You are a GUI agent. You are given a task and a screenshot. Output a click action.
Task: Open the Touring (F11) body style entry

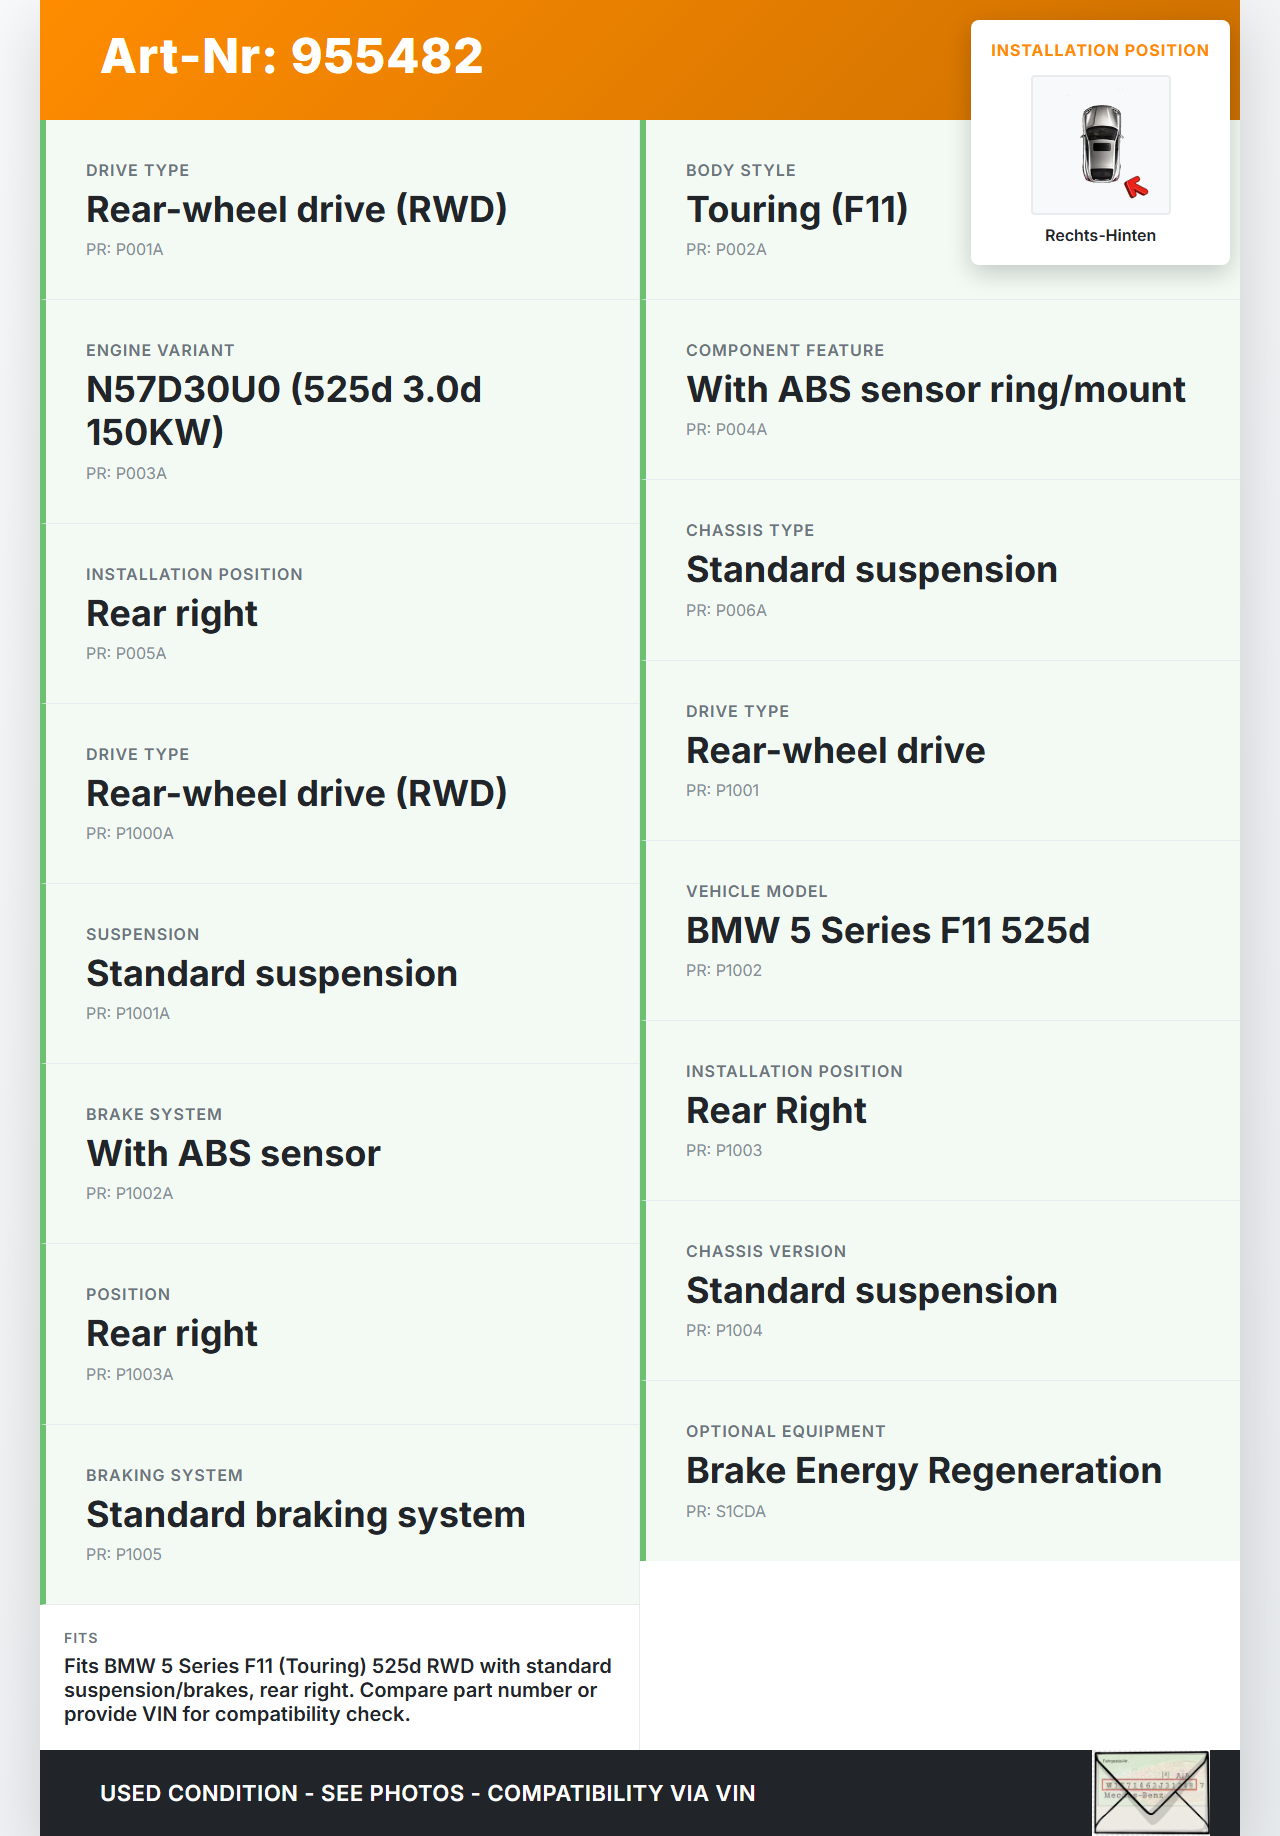[797, 209]
